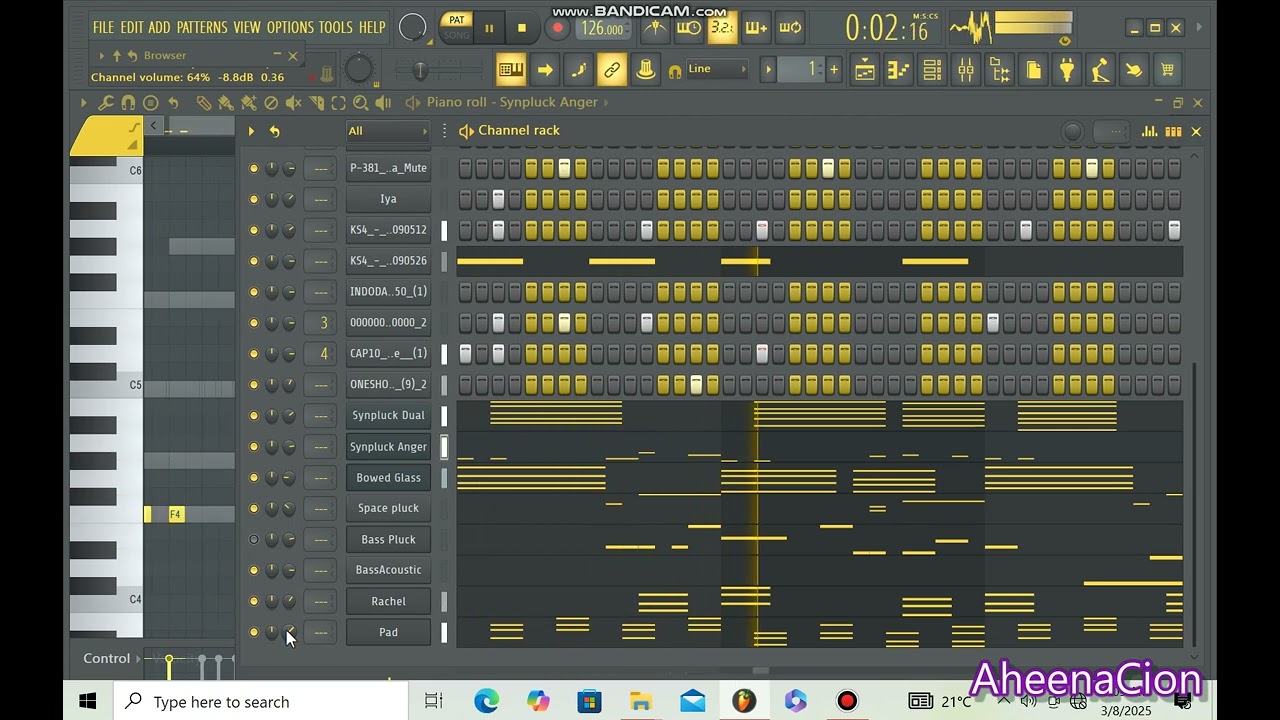Open the FILE menu
Image resolution: width=1280 pixels, height=720 pixels.
(x=103, y=28)
